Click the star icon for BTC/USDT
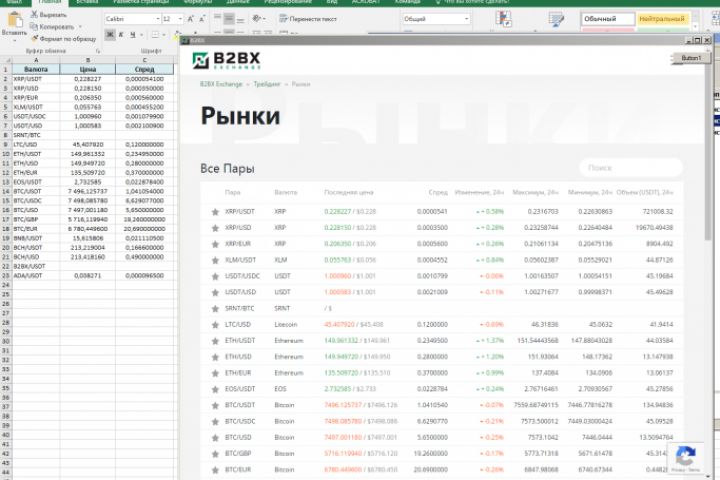Image resolution: width=720 pixels, height=480 pixels. [x=215, y=405]
